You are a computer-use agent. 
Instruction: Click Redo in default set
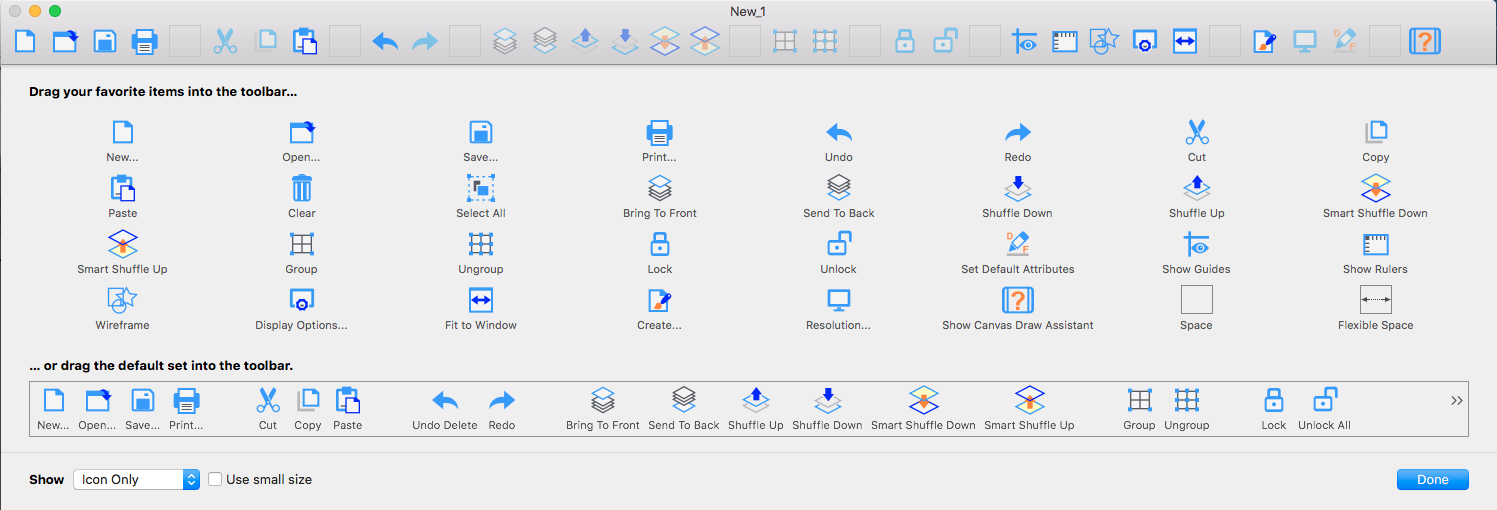[x=502, y=409]
